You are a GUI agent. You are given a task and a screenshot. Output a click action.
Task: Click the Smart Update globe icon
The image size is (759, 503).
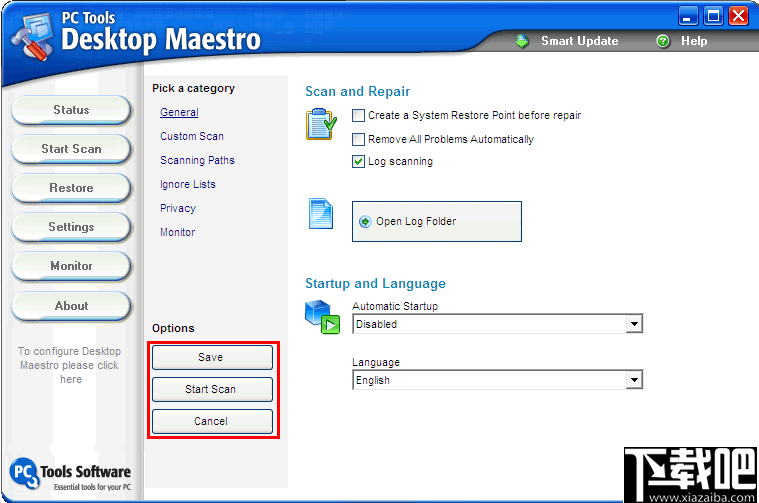click(x=522, y=41)
